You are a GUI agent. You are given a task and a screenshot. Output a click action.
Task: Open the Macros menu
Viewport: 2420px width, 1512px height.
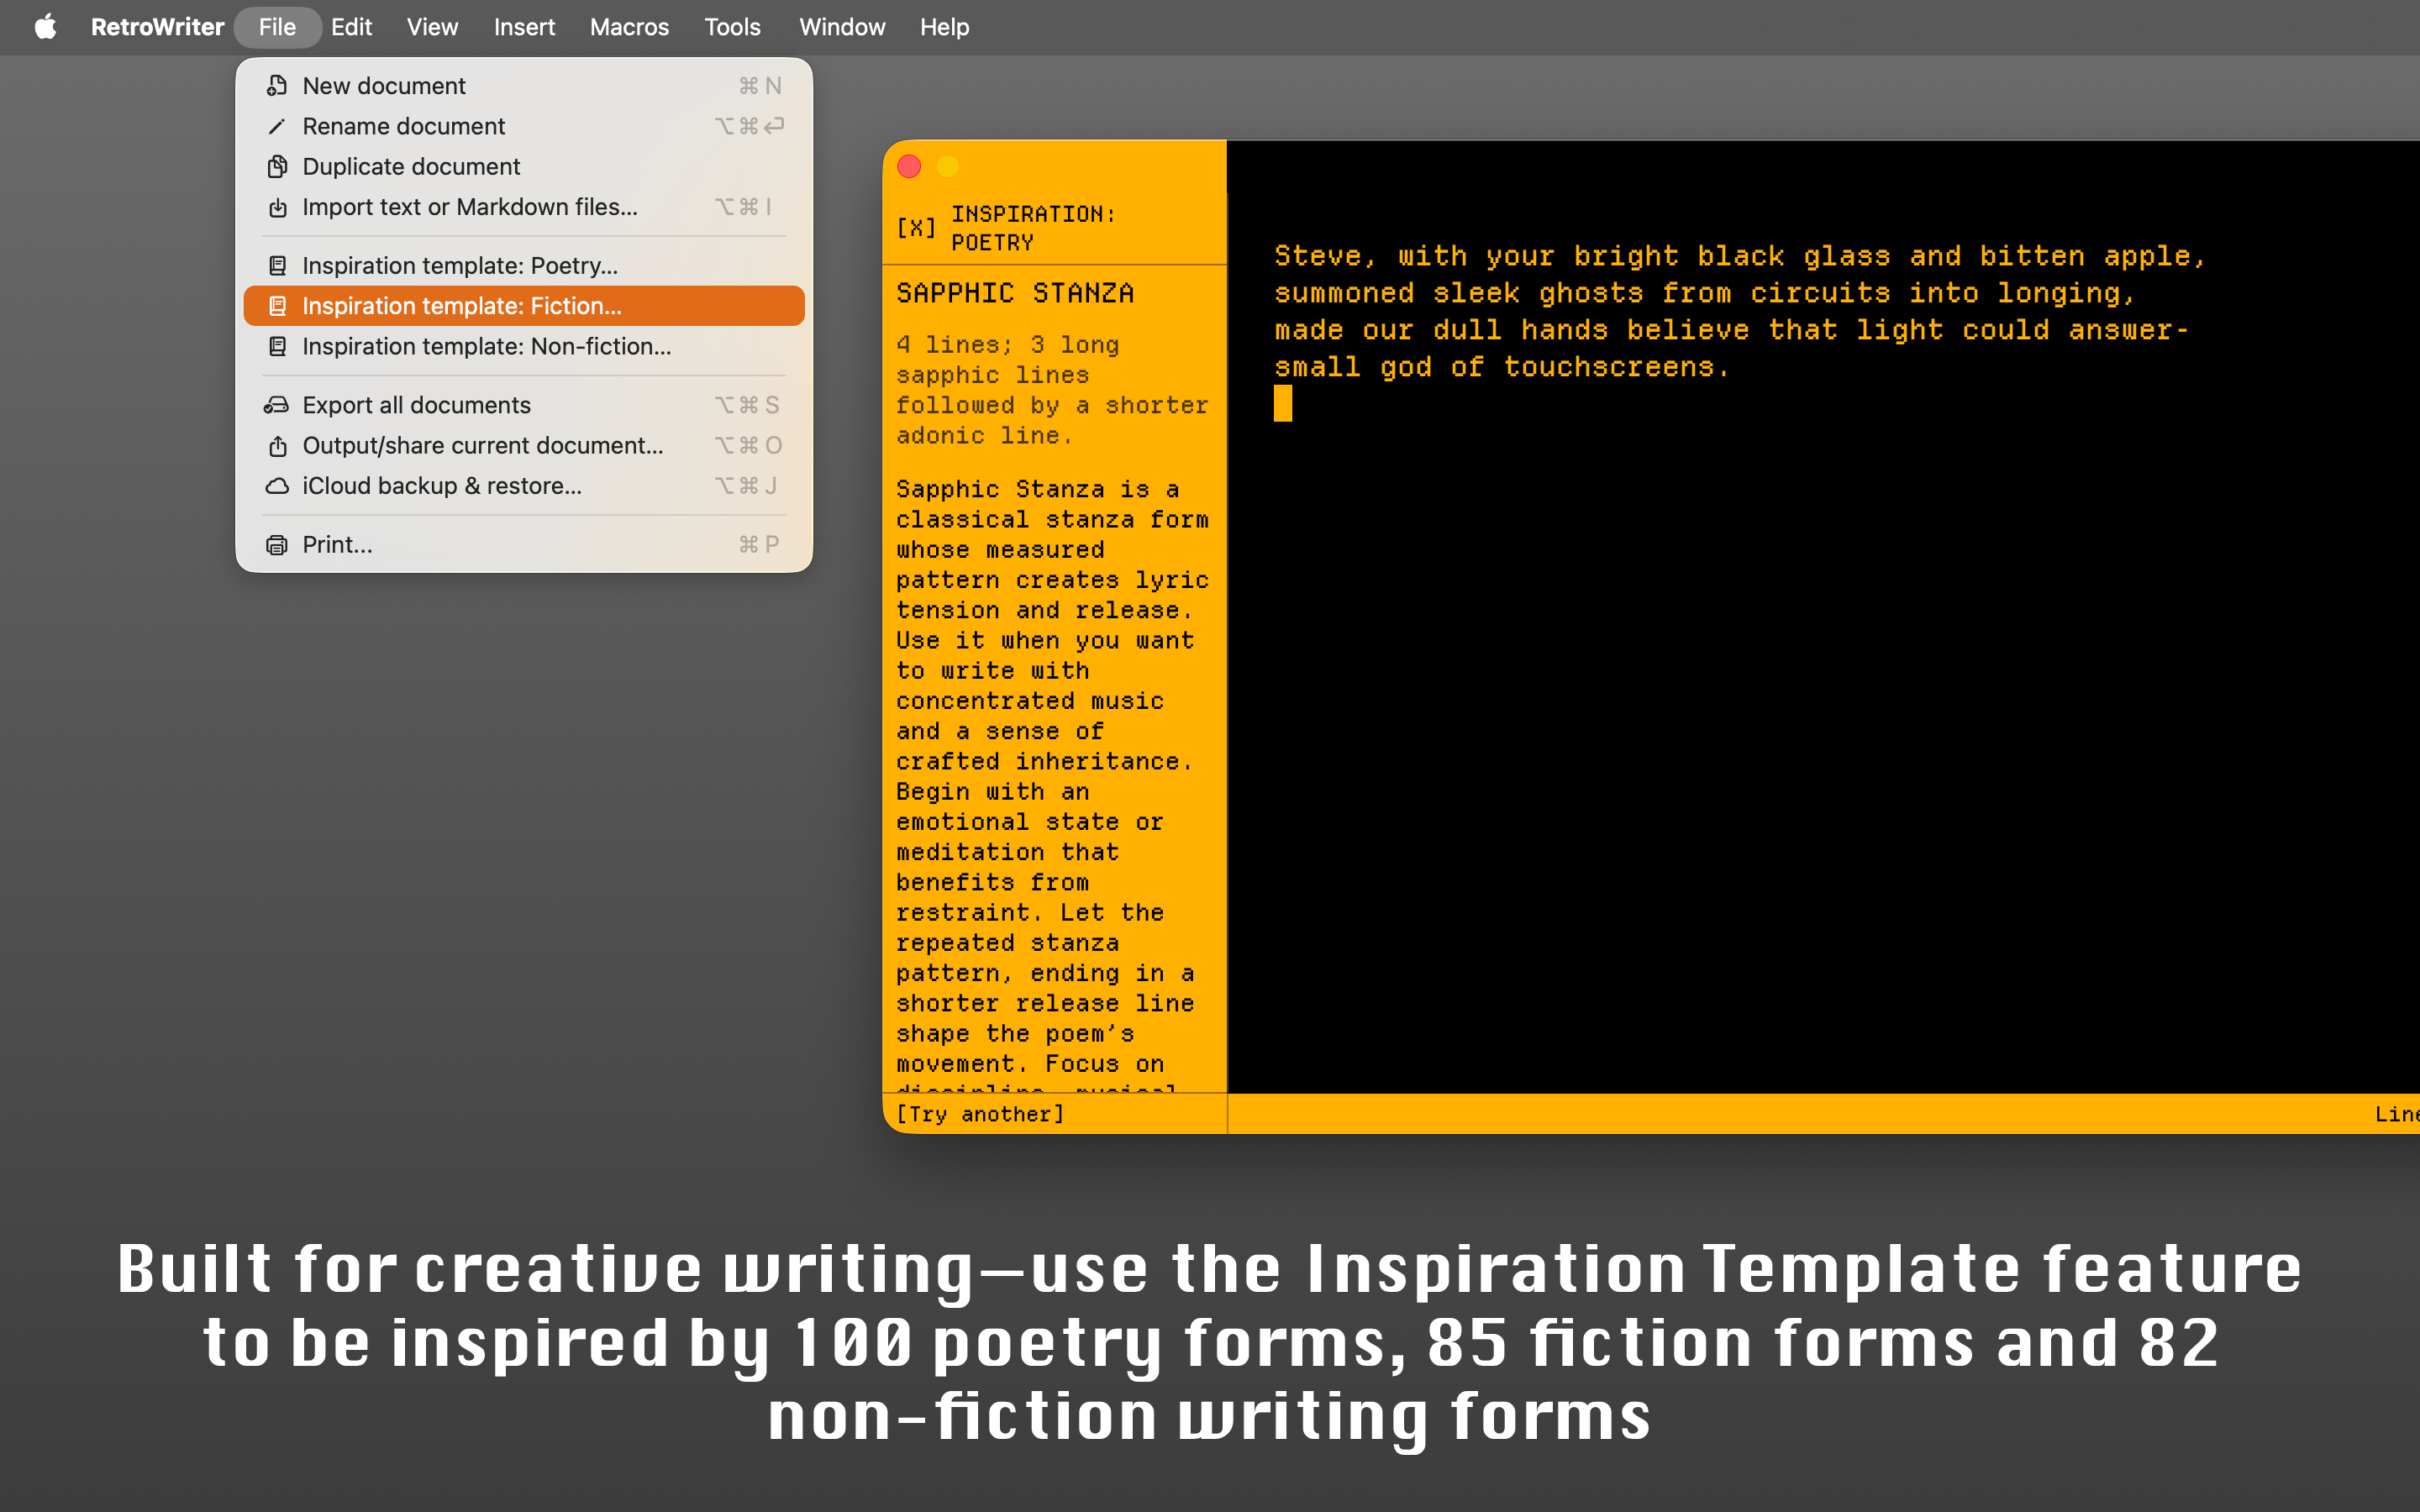pyautogui.click(x=629, y=27)
